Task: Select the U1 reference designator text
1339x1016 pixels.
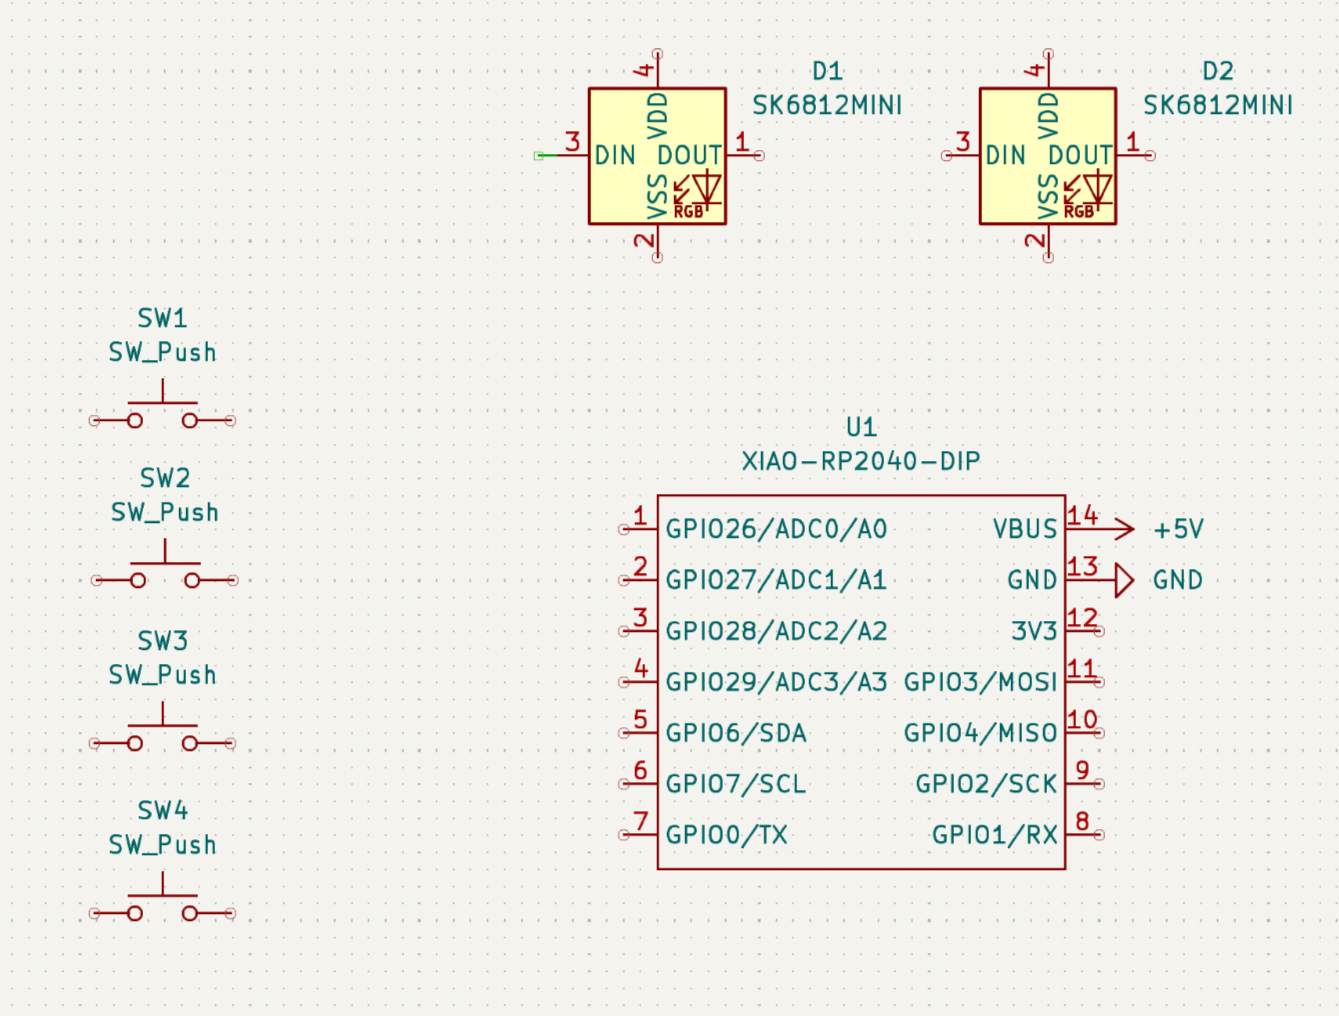Action: [861, 427]
